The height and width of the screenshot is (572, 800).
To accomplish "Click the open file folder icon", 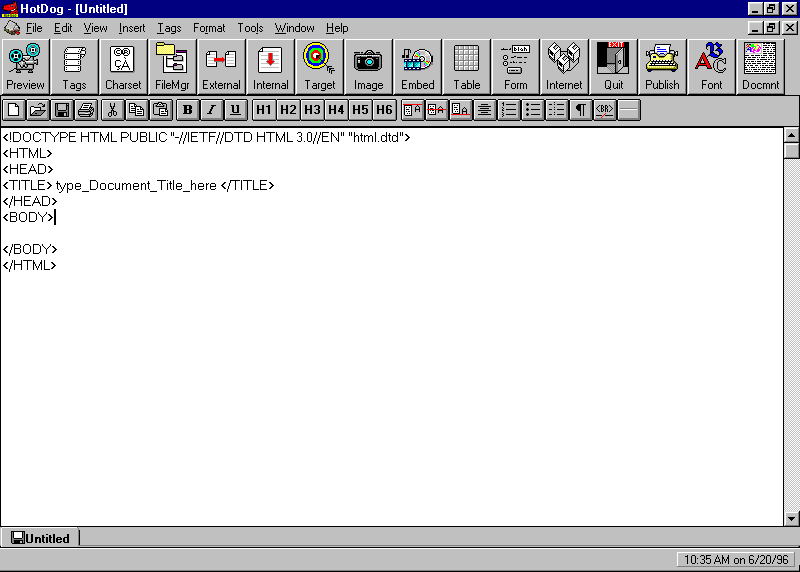I will (x=38, y=110).
